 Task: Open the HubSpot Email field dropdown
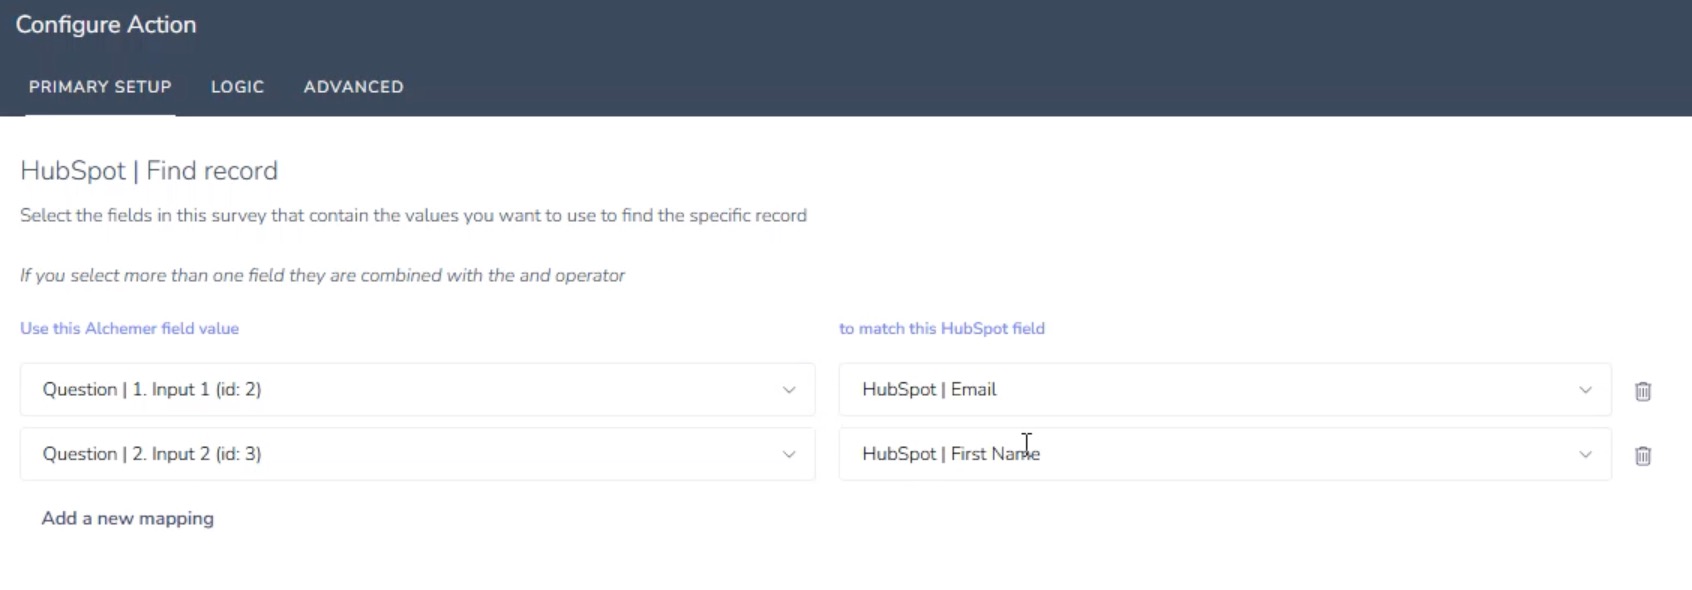(x=1200, y=390)
